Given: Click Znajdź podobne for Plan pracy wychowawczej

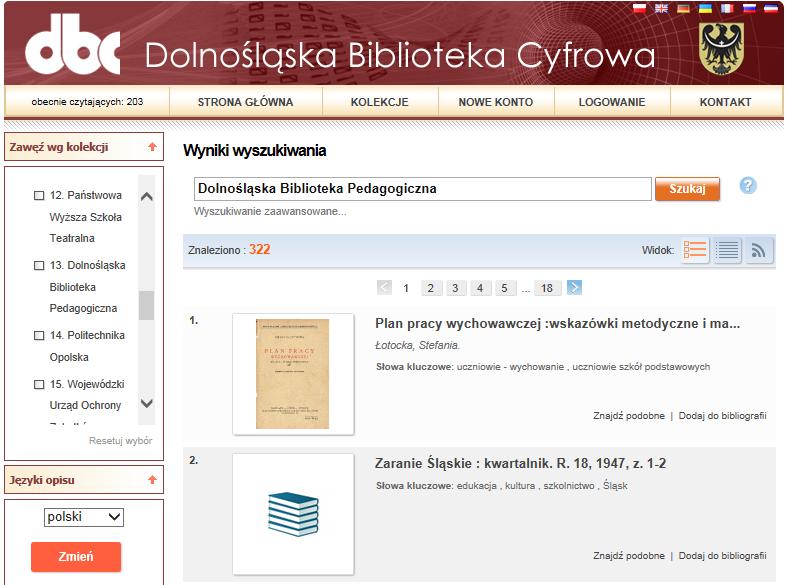Looking at the screenshot, I should (x=629, y=415).
